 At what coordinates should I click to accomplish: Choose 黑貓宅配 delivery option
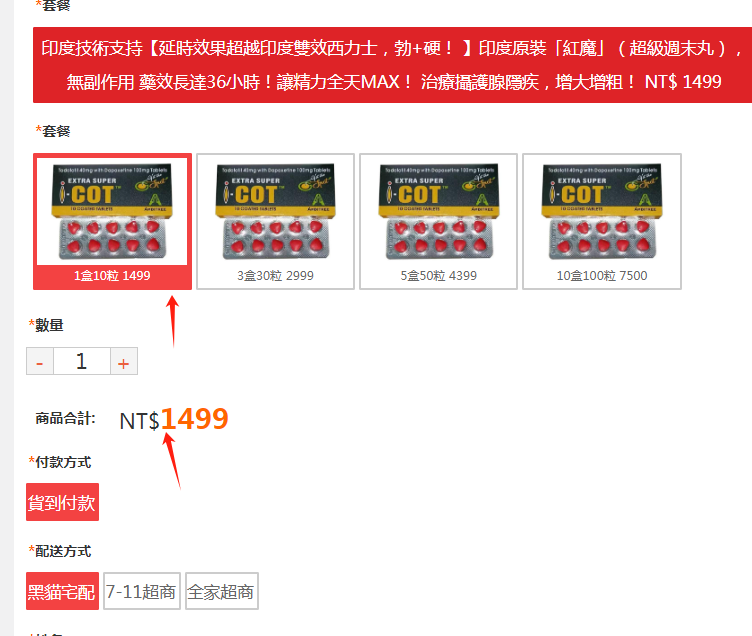(x=62, y=591)
